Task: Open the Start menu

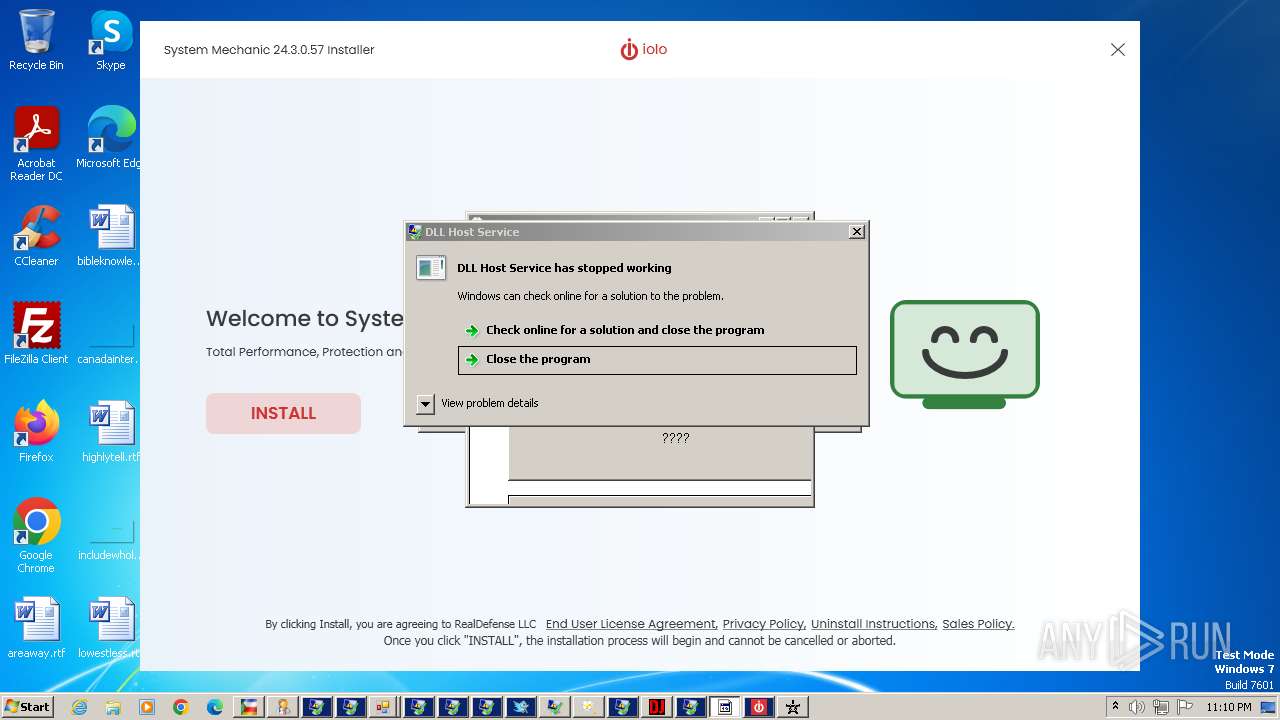Action: tap(28, 707)
